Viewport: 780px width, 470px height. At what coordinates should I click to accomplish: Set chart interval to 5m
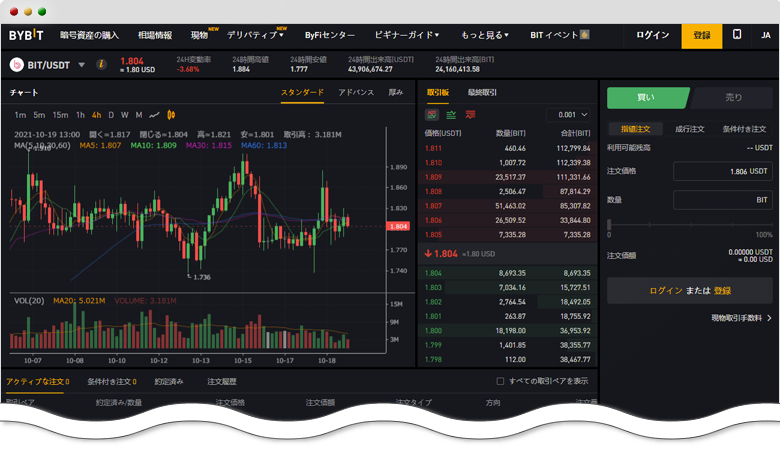[39, 115]
